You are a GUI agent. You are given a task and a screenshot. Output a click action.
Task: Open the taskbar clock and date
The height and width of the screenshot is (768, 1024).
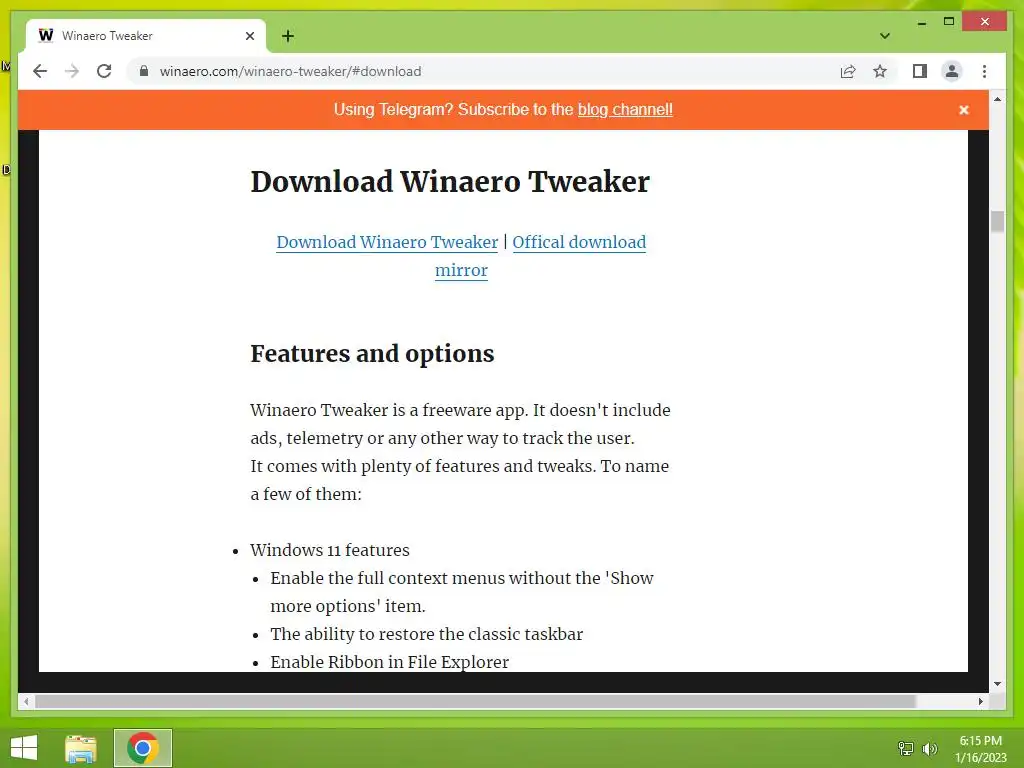(981, 749)
